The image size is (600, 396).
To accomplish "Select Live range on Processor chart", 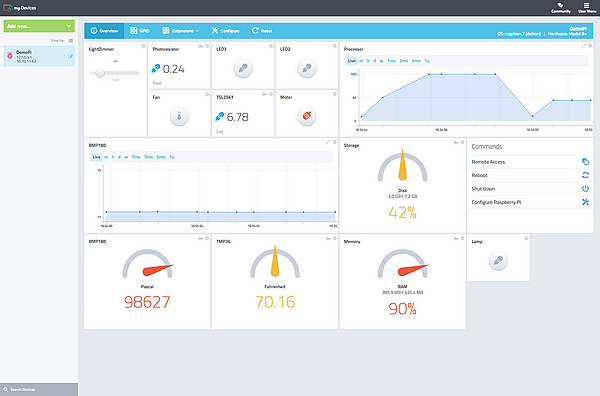I will [x=352, y=60].
